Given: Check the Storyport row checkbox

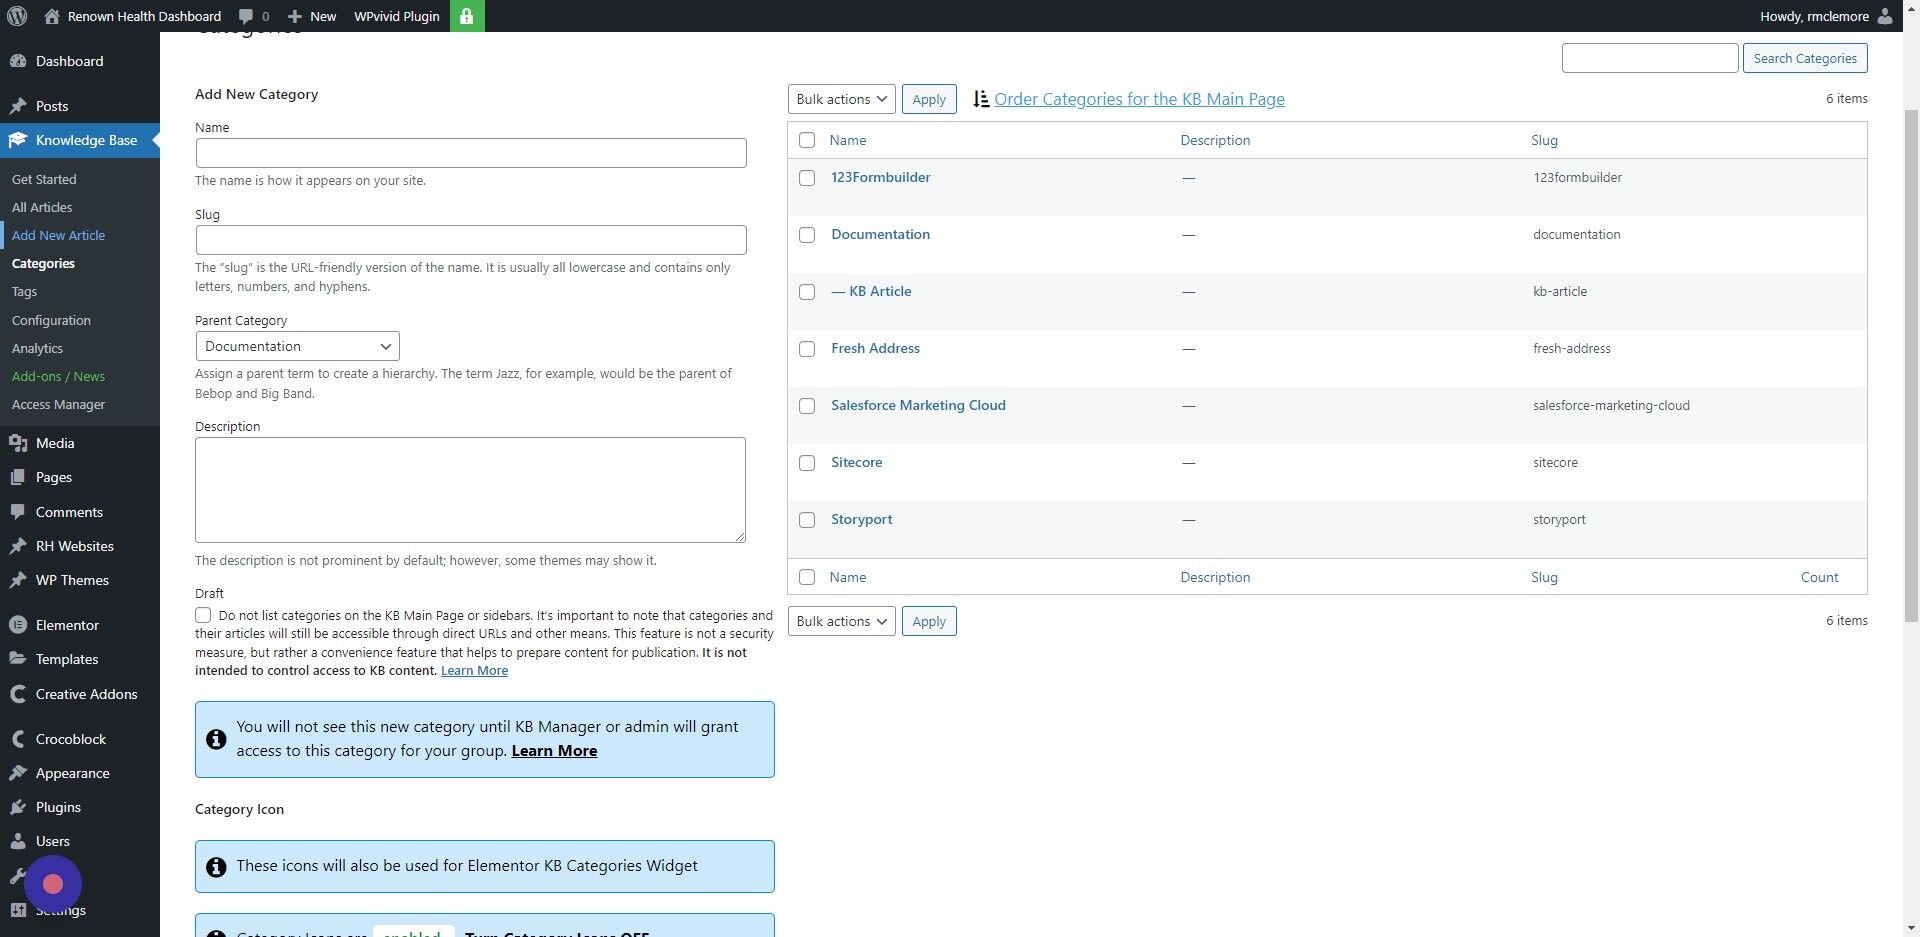Looking at the screenshot, I should (807, 520).
